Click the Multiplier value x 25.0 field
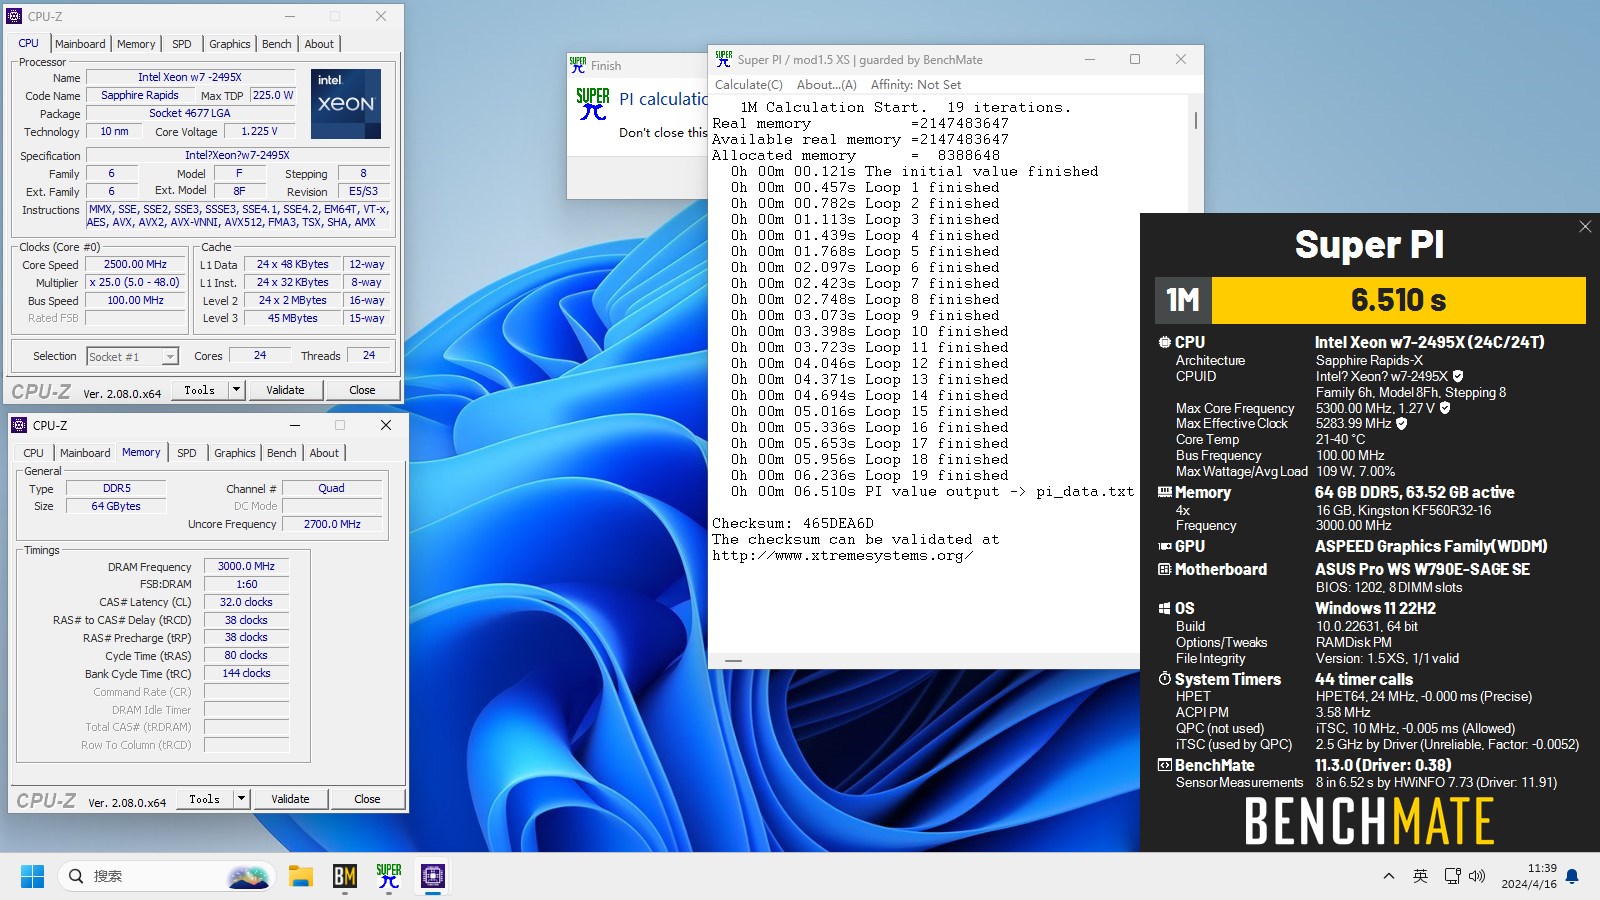The width and height of the screenshot is (1600, 900). (135, 283)
